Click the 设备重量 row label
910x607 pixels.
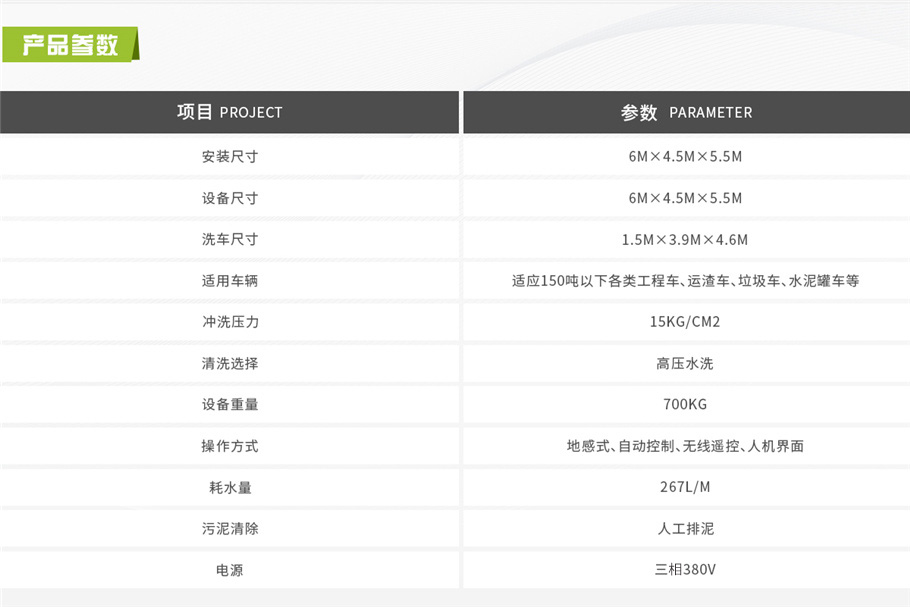tap(229, 405)
